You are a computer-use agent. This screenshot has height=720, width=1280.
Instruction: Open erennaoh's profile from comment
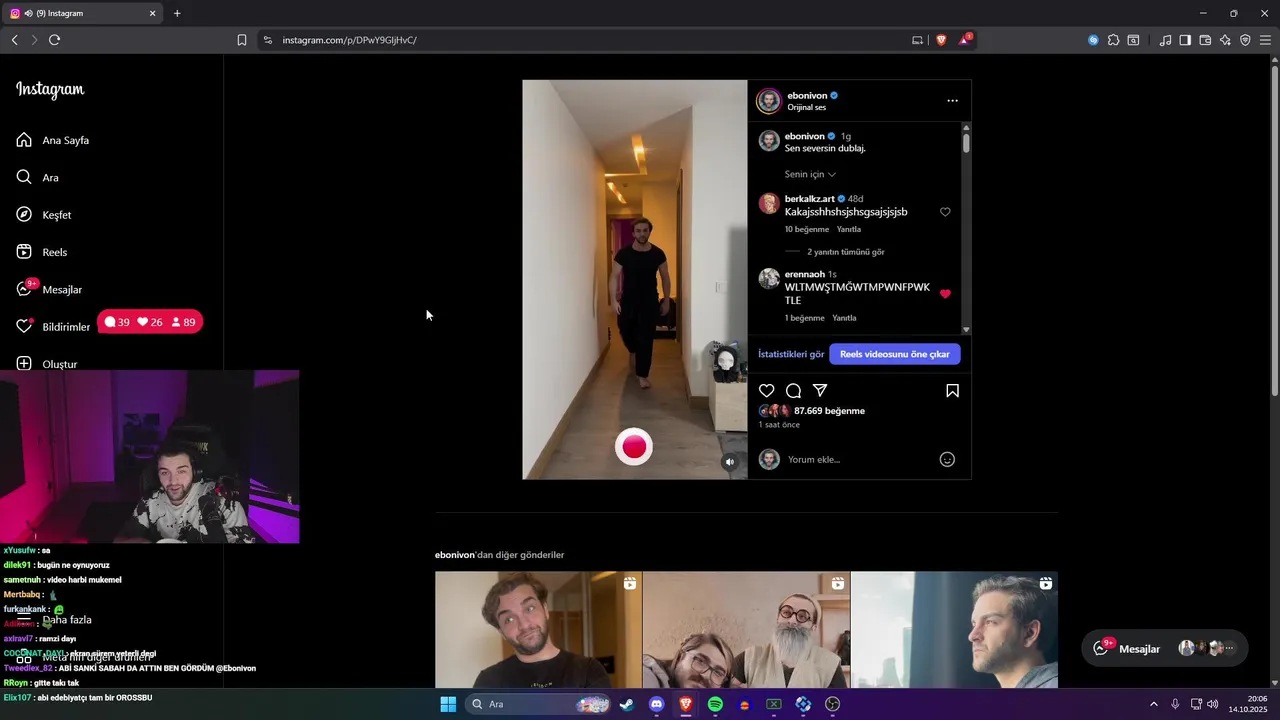pyautogui.click(x=805, y=274)
